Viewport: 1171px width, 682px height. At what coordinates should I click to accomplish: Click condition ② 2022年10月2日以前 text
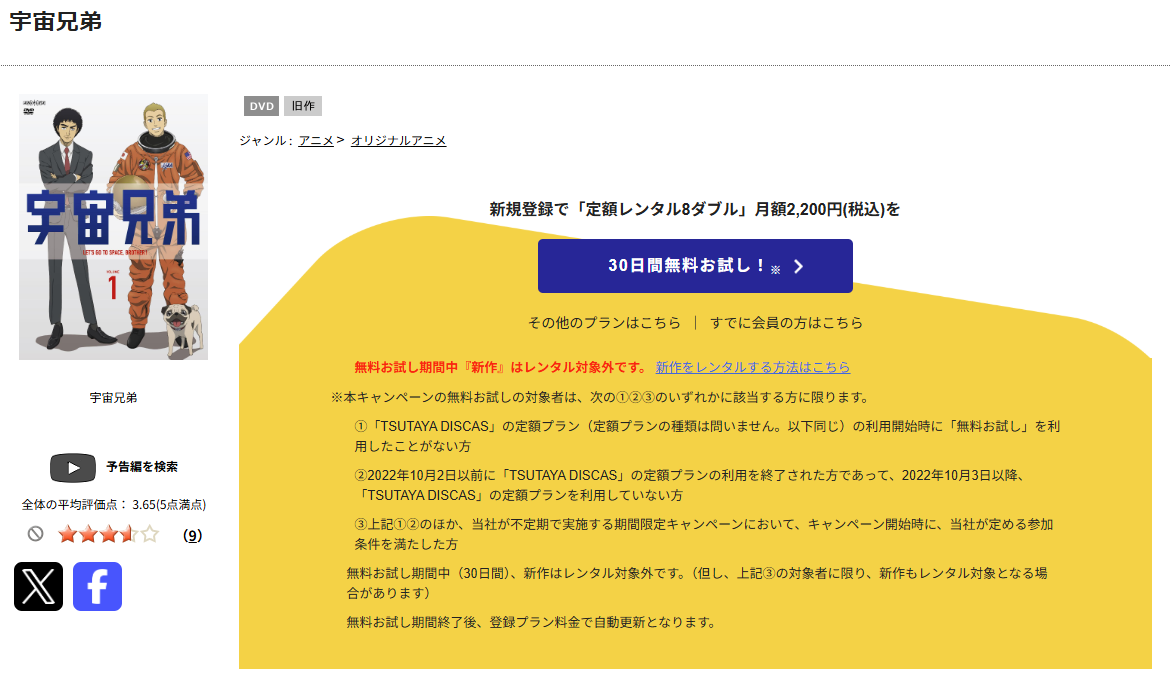tap(689, 486)
